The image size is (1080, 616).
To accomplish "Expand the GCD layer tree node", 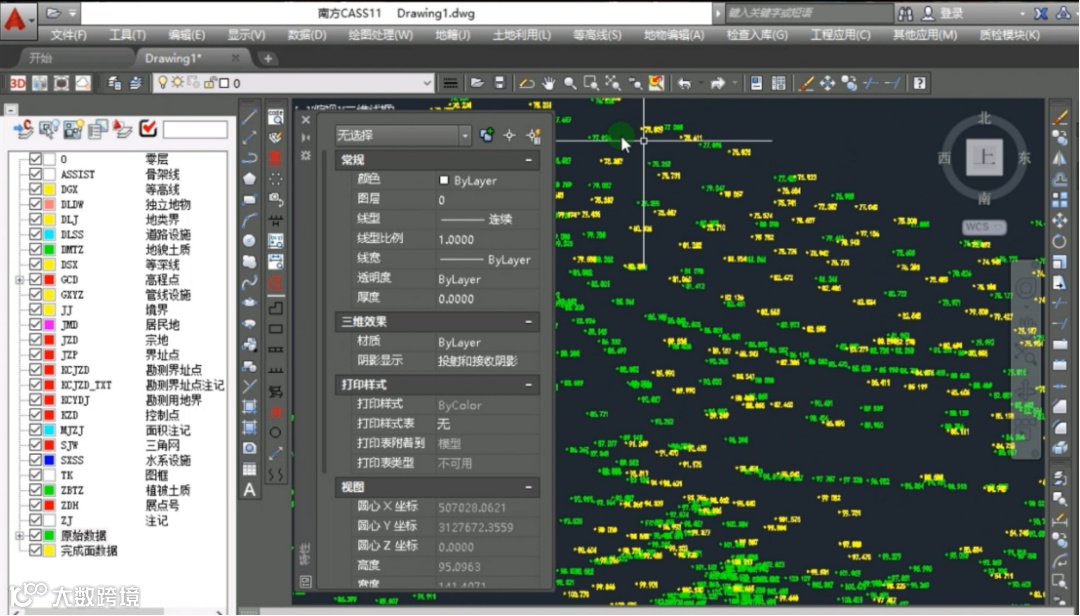I will pyautogui.click(x=20, y=280).
